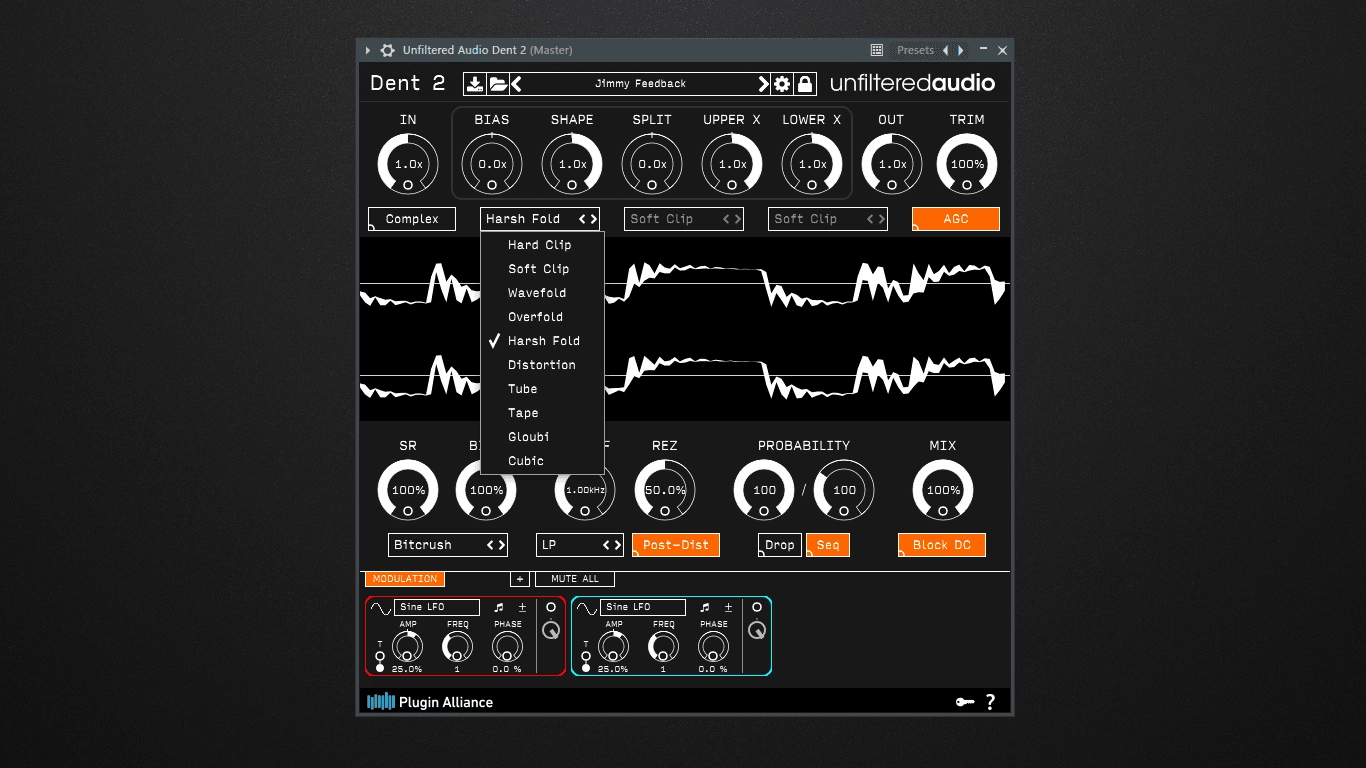Expand the first Sine LFO type selector

pos(437,607)
